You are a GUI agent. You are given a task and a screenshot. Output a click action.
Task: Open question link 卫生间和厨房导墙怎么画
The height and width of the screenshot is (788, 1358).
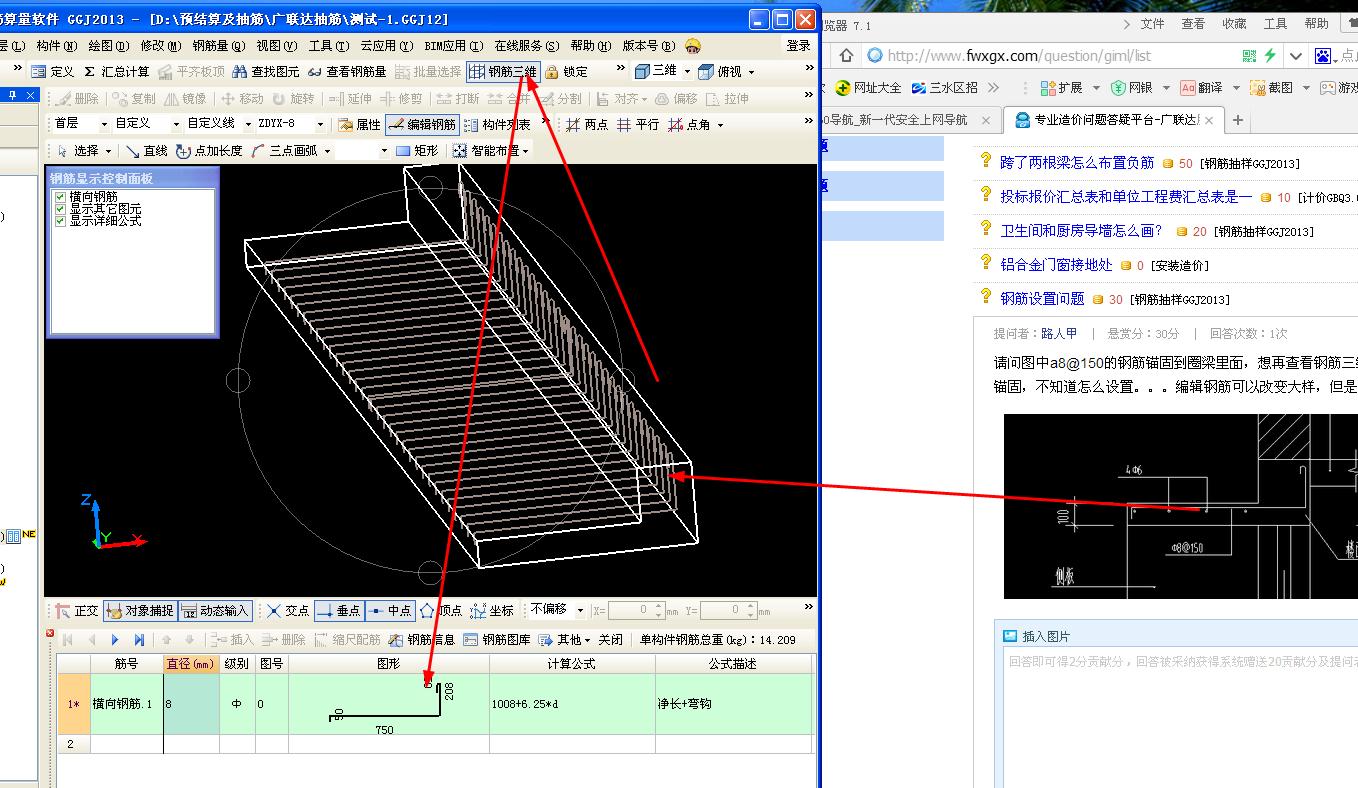tap(1081, 231)
